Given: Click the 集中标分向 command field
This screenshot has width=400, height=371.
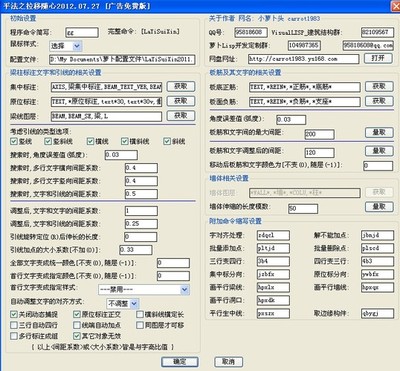Looking at the screenshot, I should pyautogui.click(x=273, y=274).
